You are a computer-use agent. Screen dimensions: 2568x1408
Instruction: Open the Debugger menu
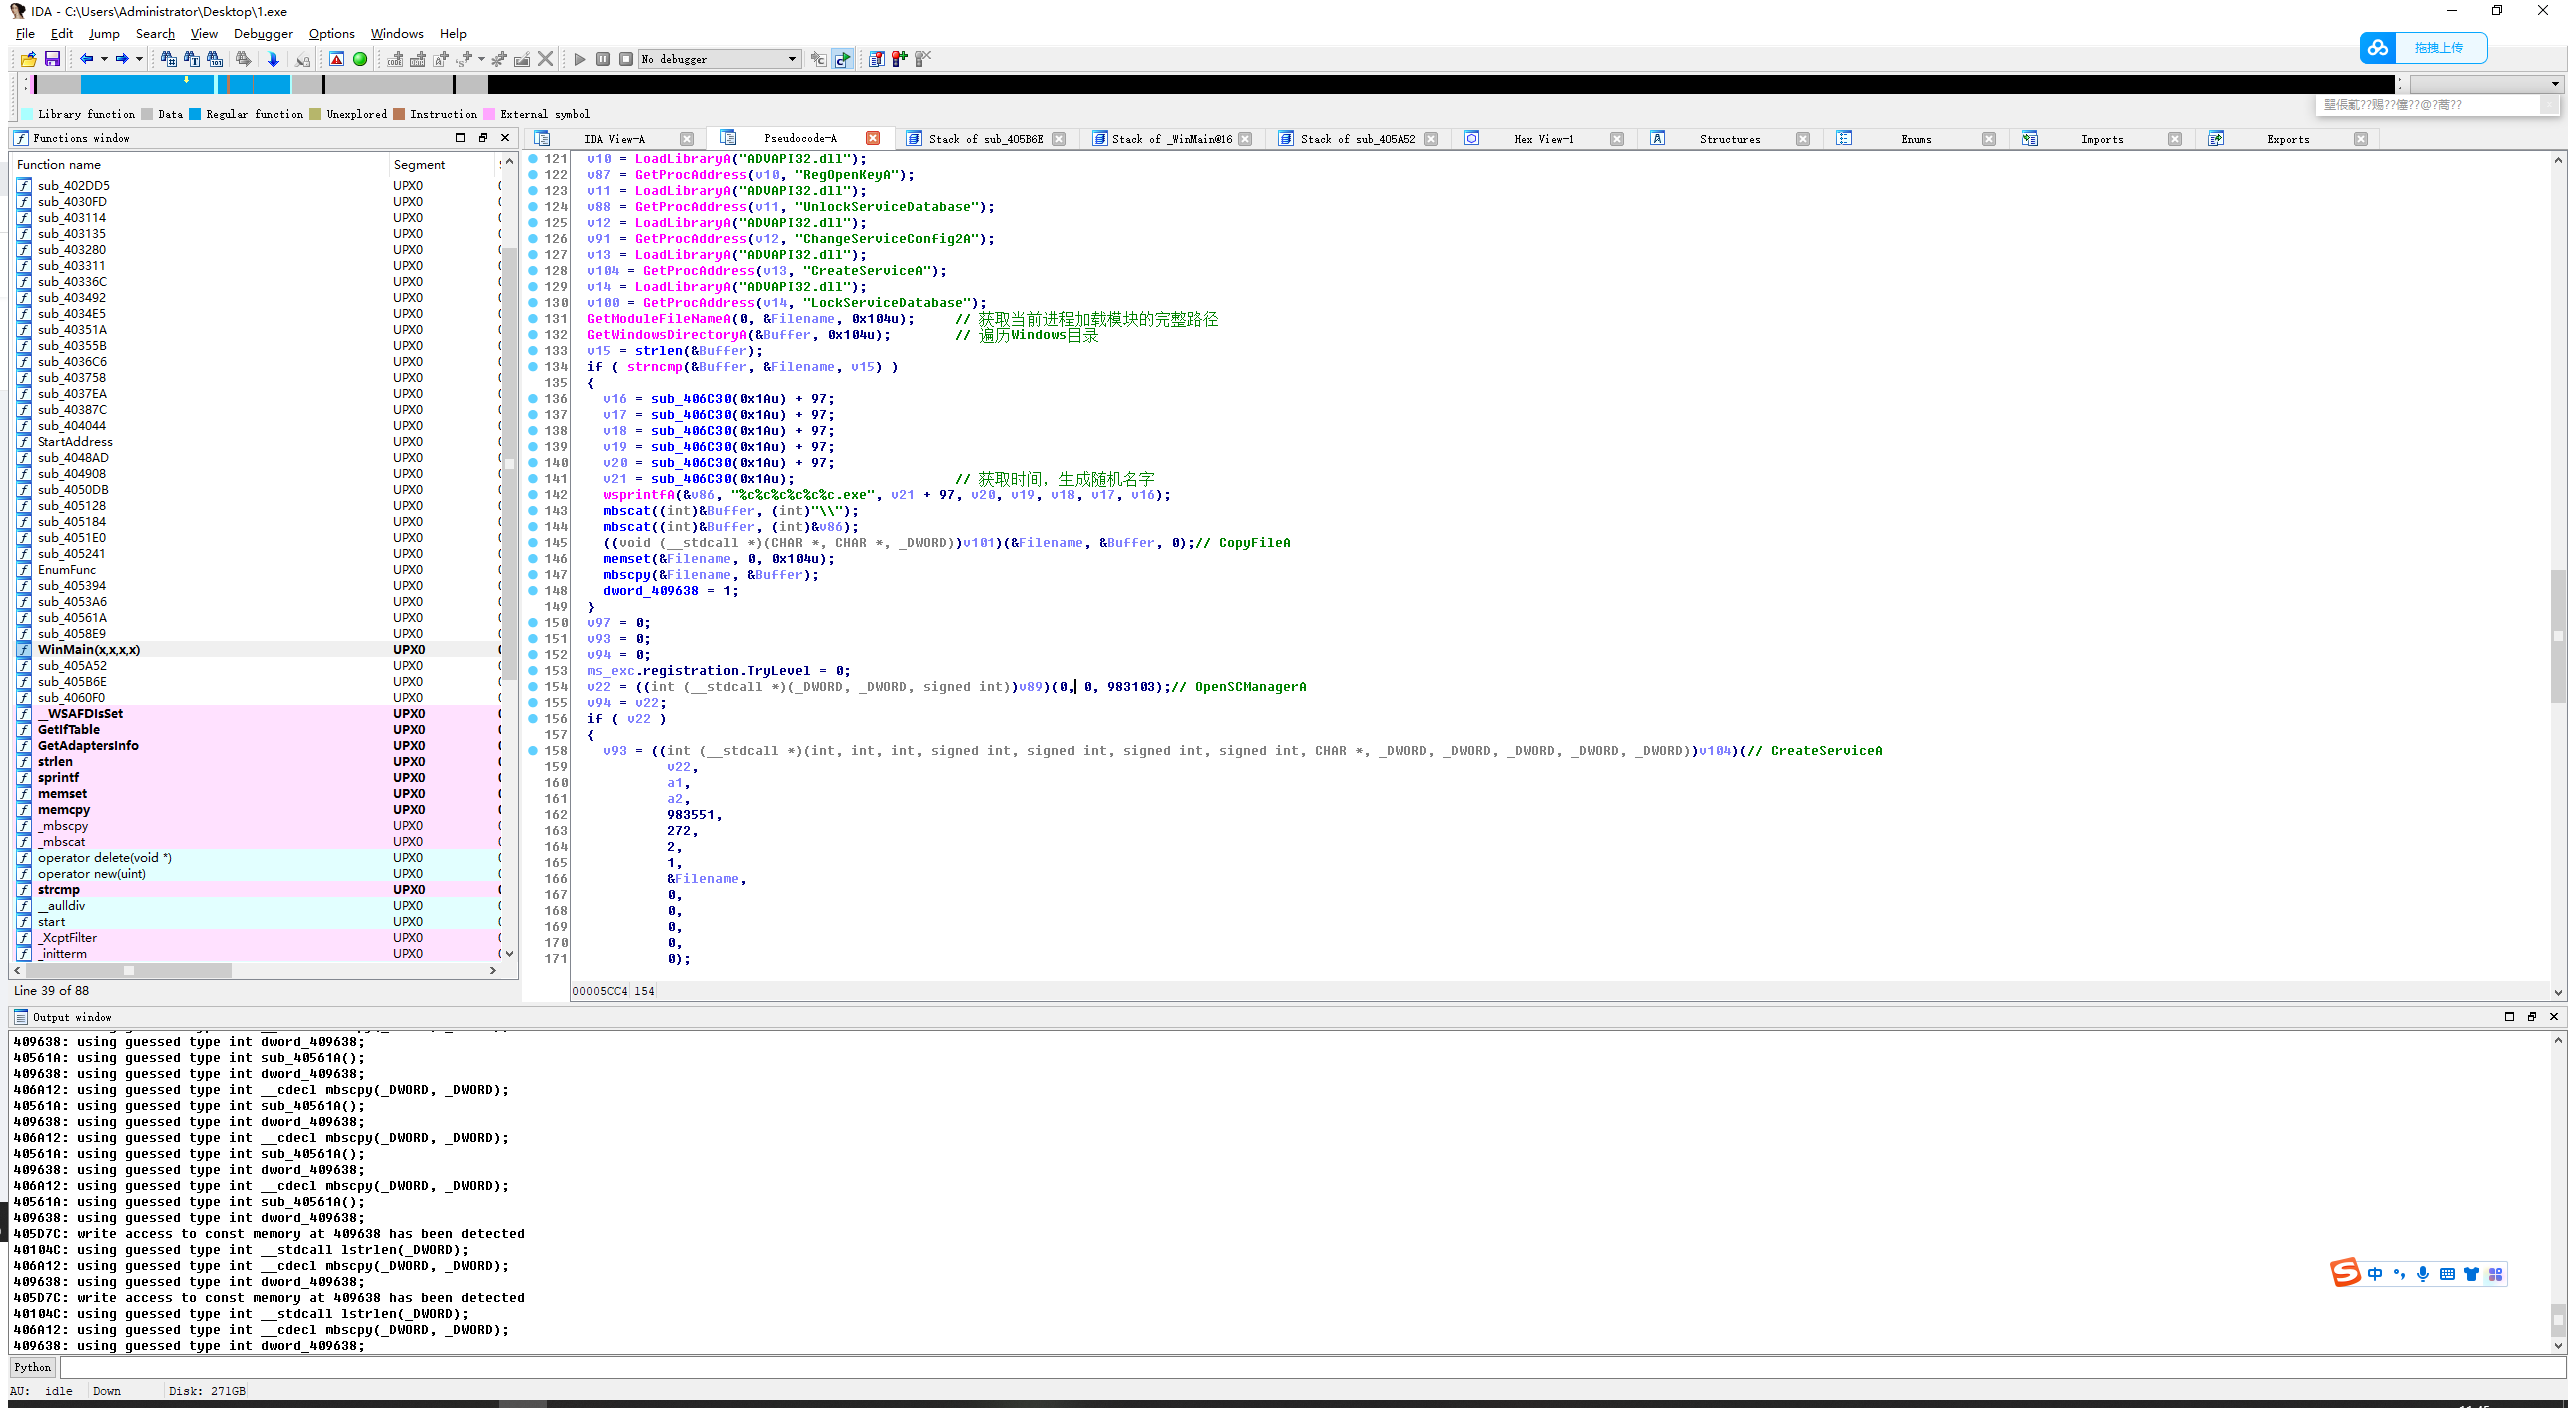pyautogui.click(x=263, y=34)
